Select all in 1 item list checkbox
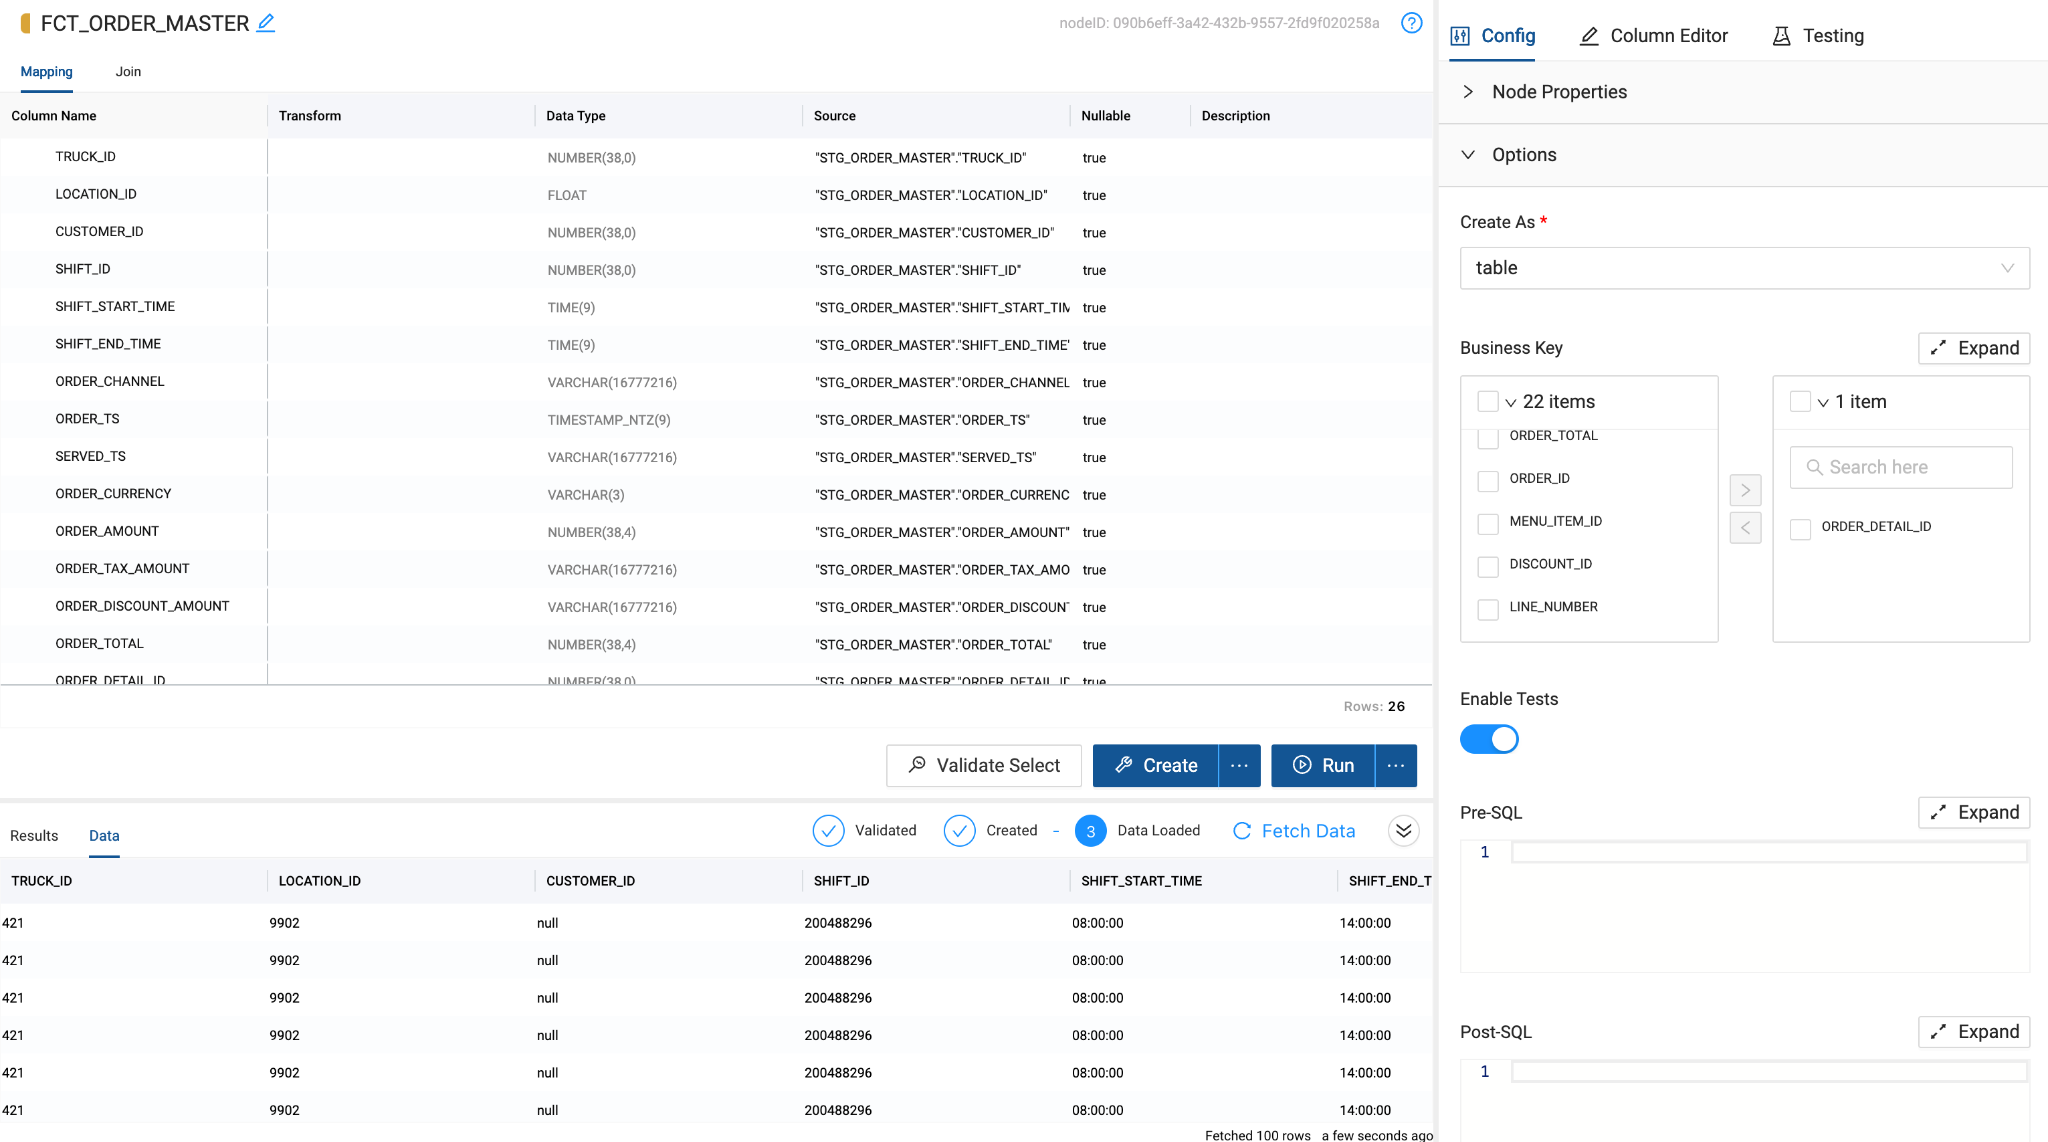Image resolution: width=2048 pixels, height=1142 pixels. [1800, 402]
